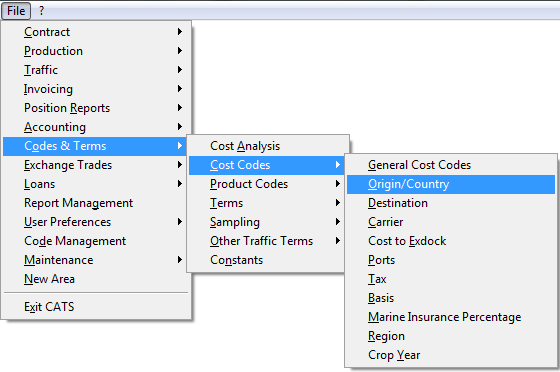560x372 pixels.
Task: Select Origin/Country
Action: 451,184
